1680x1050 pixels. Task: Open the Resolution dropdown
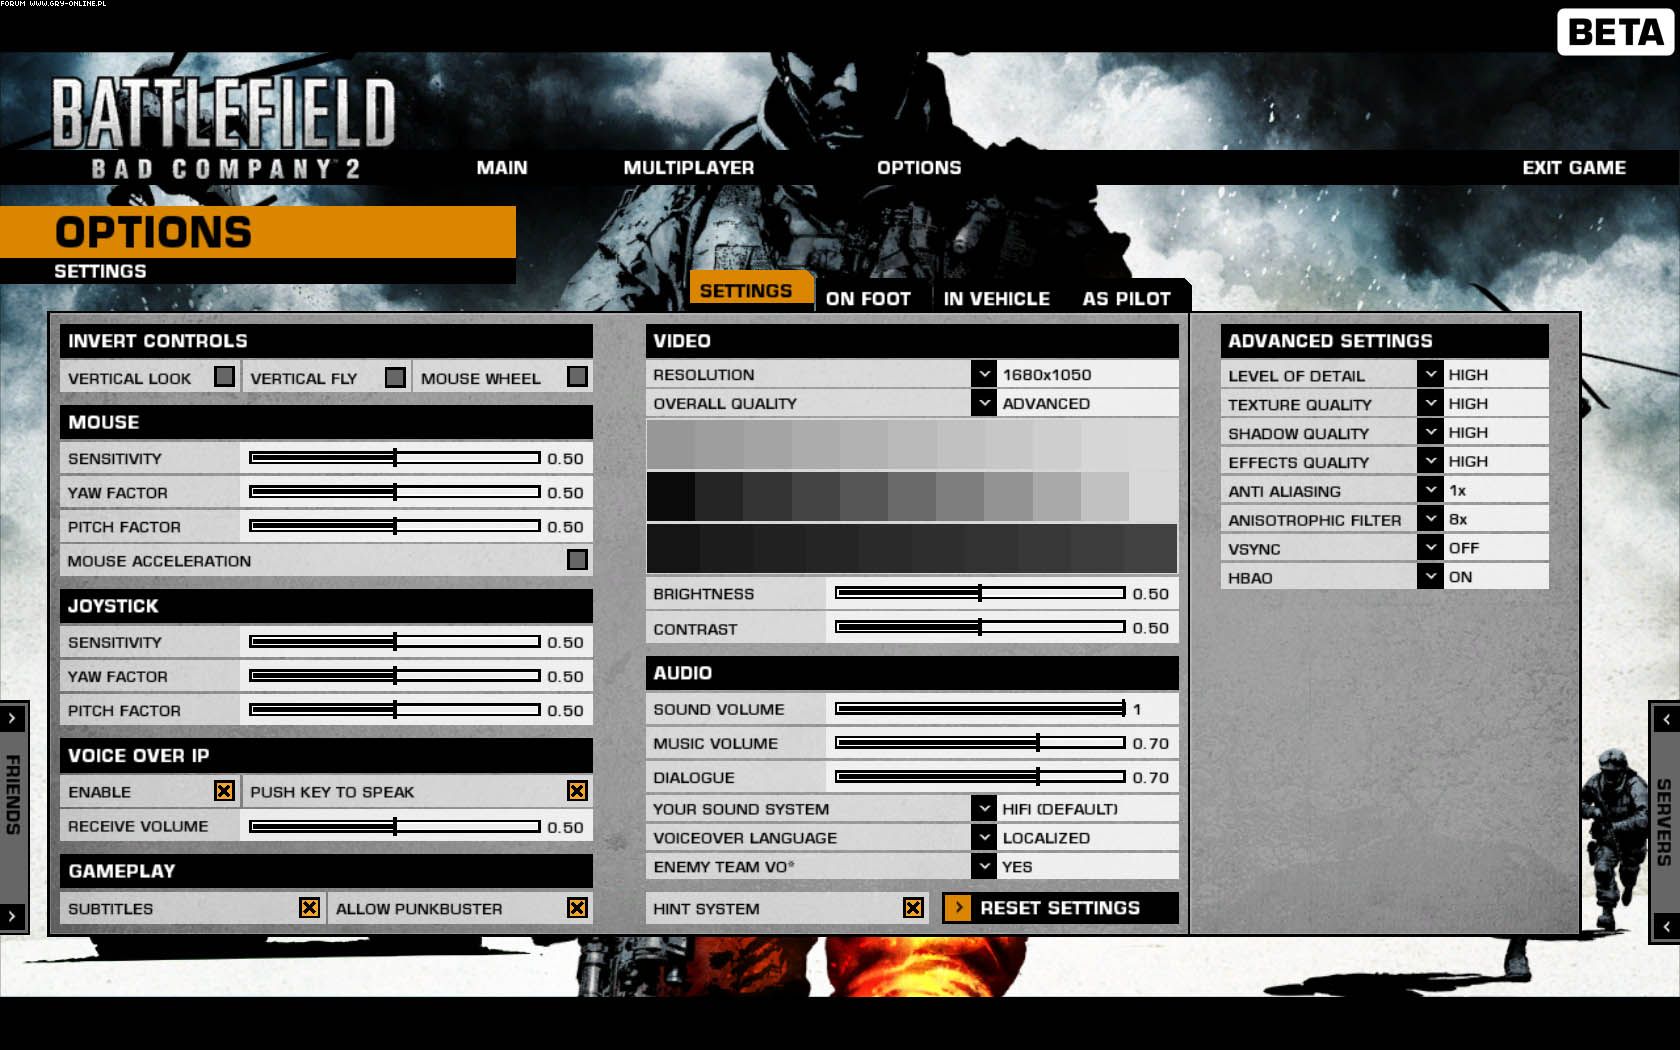coord(983,374)
